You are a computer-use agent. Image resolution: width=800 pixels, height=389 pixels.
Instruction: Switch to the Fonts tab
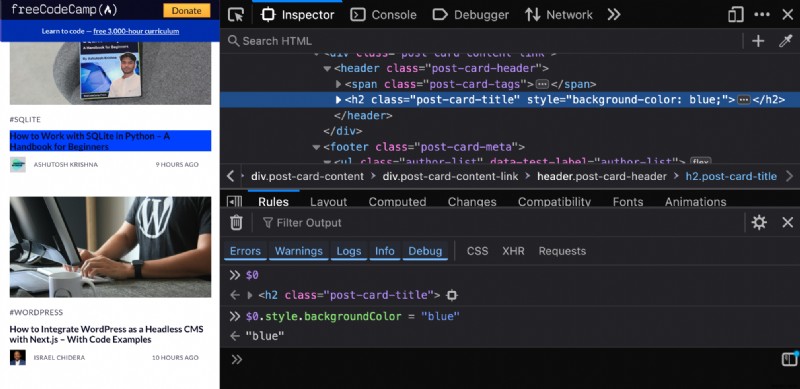628,202
